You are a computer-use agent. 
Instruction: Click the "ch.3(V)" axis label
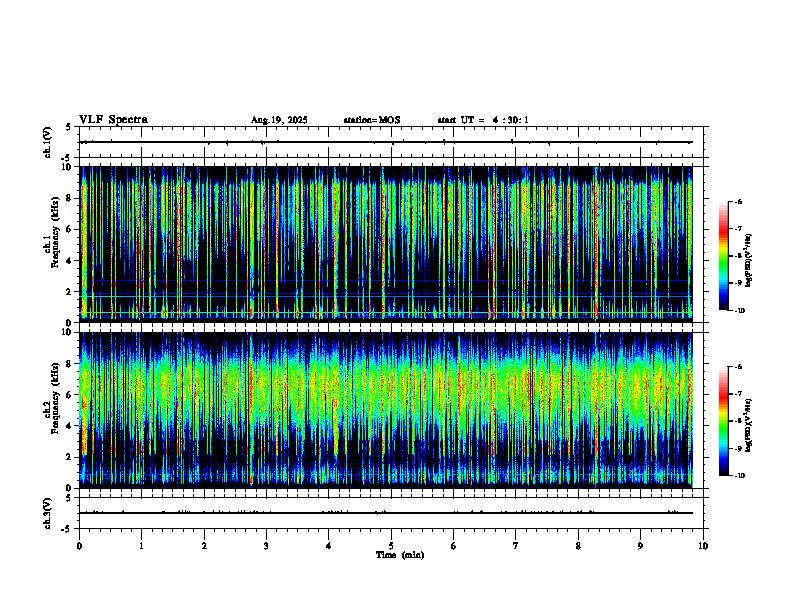click(47, 513)
